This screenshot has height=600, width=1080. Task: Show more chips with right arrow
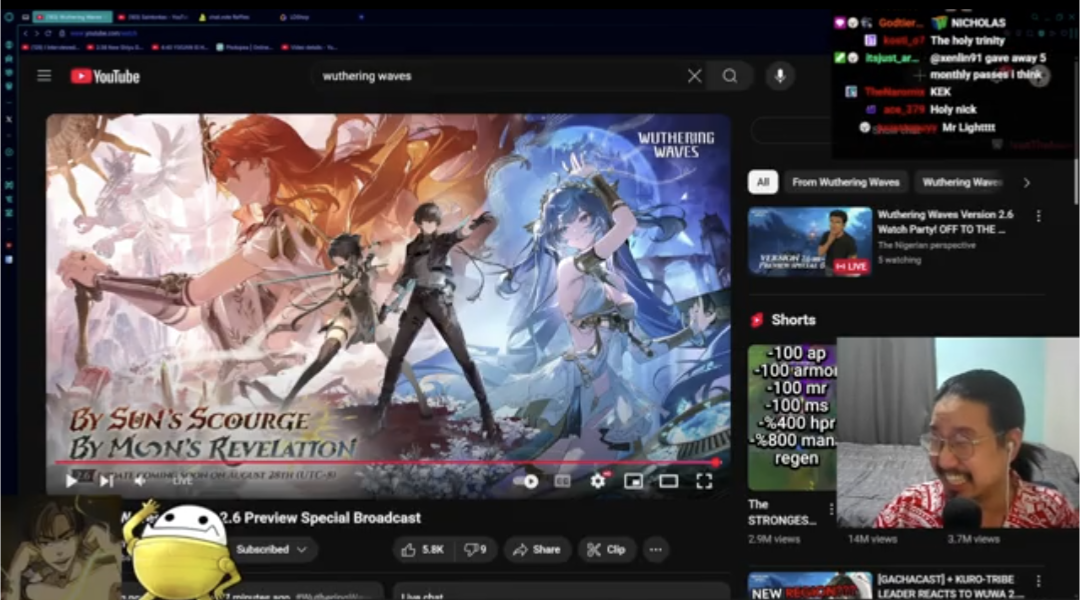pos(1026,183)
